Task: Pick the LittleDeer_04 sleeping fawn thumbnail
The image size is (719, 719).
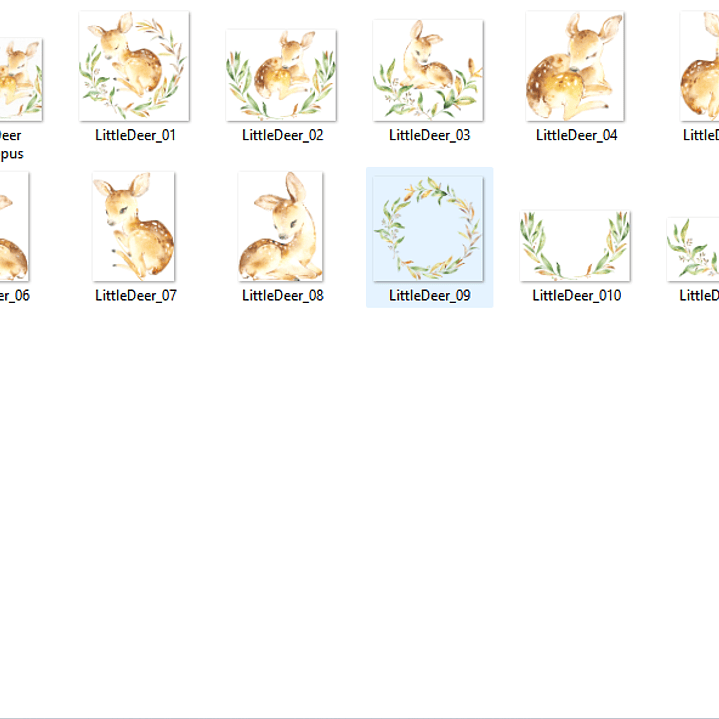Action: [575, 66]
